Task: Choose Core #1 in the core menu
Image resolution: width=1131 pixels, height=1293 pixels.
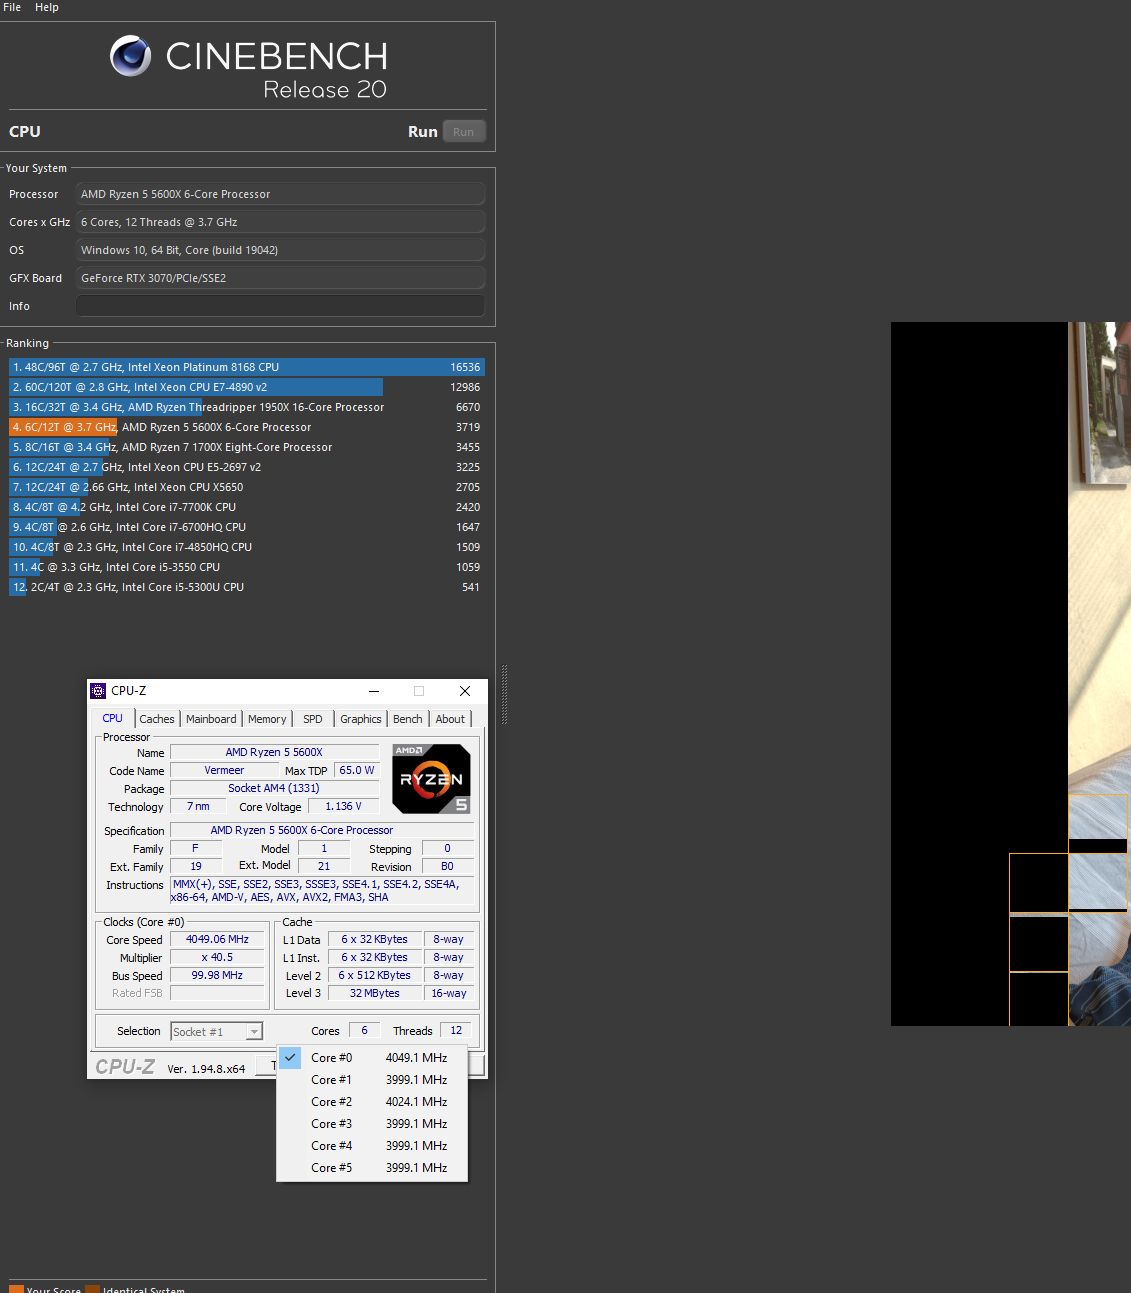Action: [372, 1080]
